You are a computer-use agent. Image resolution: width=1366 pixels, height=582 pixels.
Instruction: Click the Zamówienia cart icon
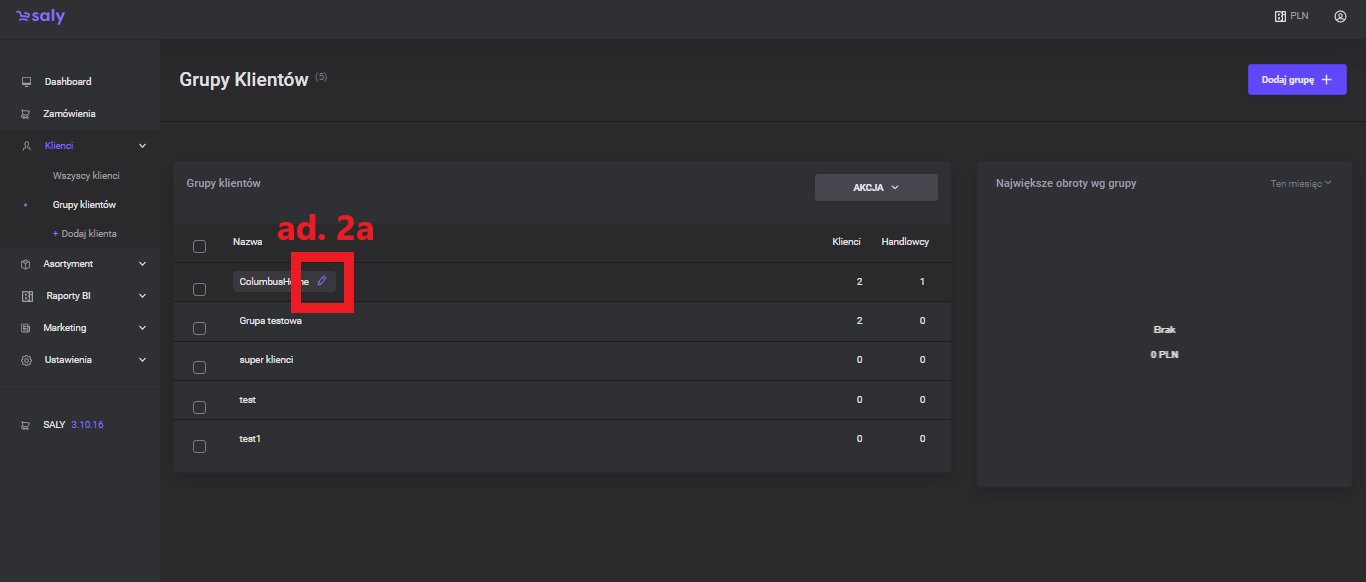[x=27, y=114]
